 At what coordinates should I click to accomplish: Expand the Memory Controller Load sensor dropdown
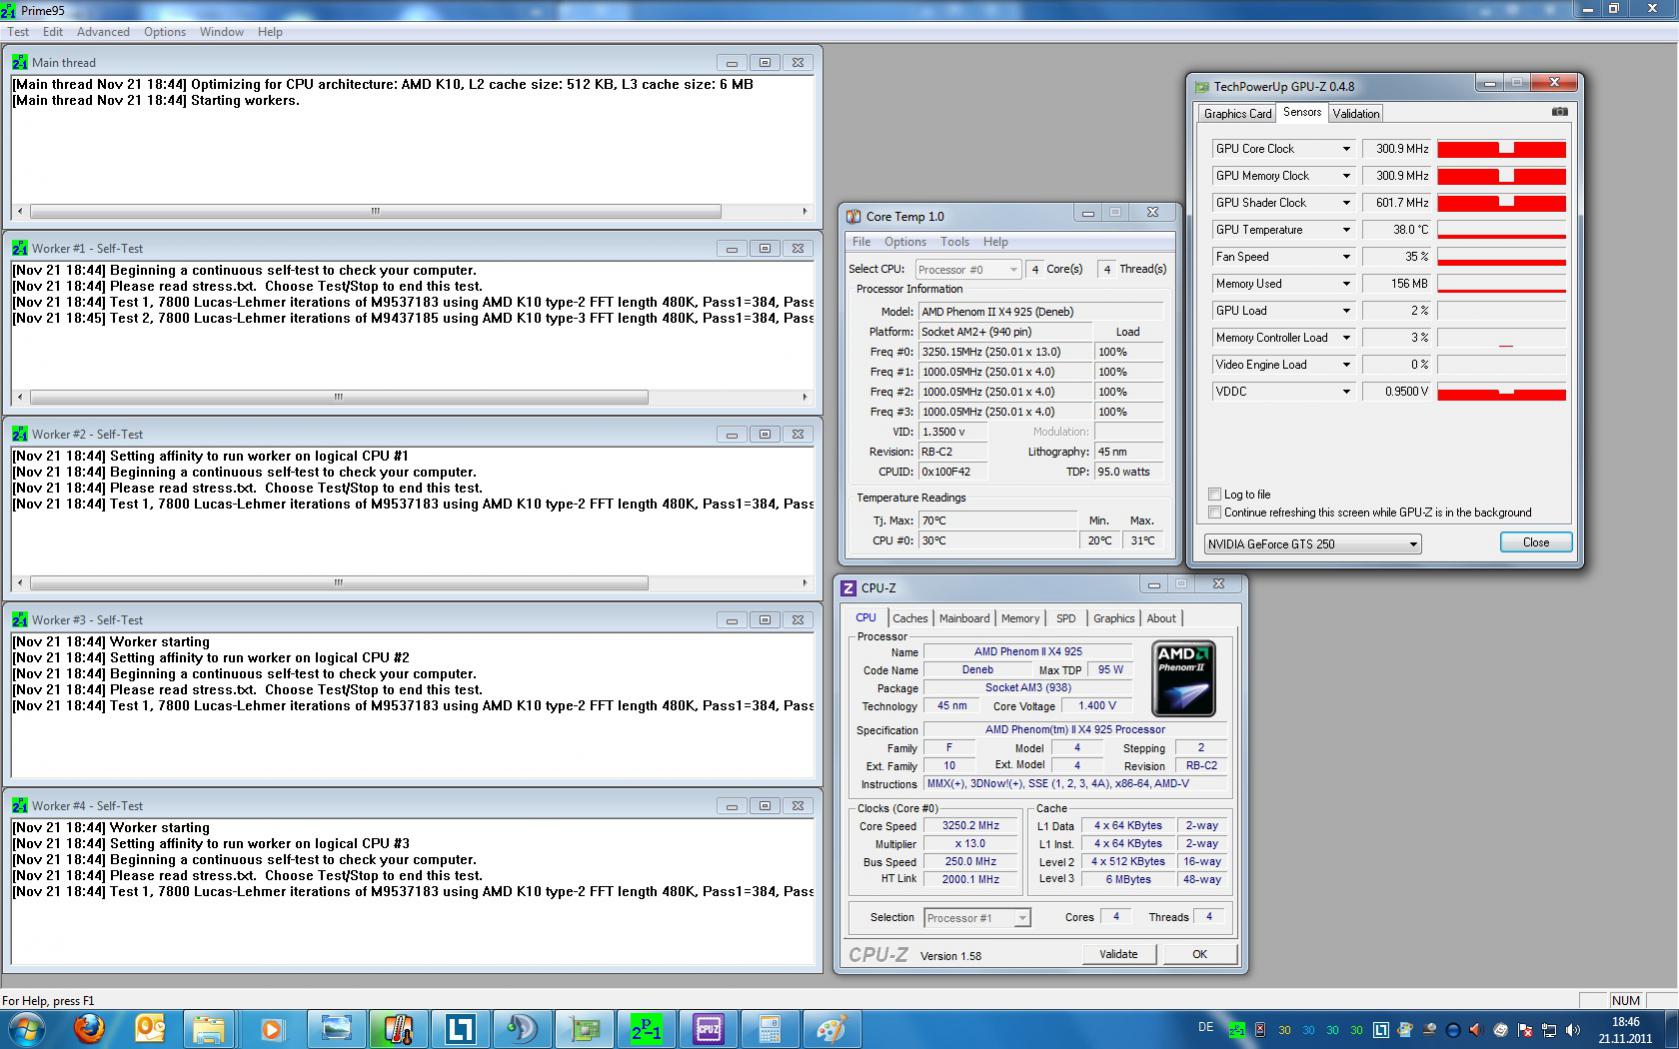coord(1346,338)
